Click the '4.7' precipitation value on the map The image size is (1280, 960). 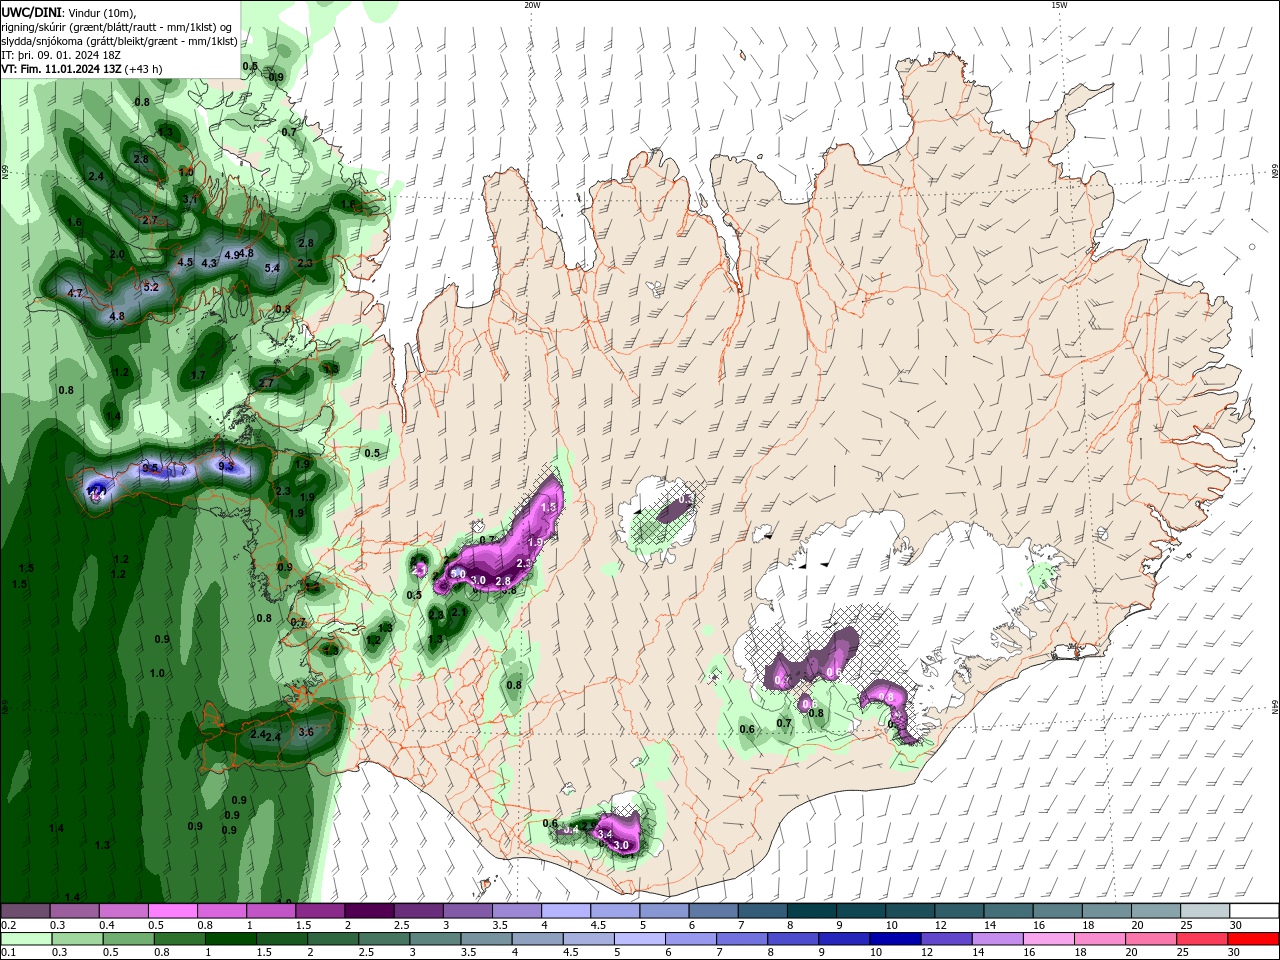tap(75, 293)
